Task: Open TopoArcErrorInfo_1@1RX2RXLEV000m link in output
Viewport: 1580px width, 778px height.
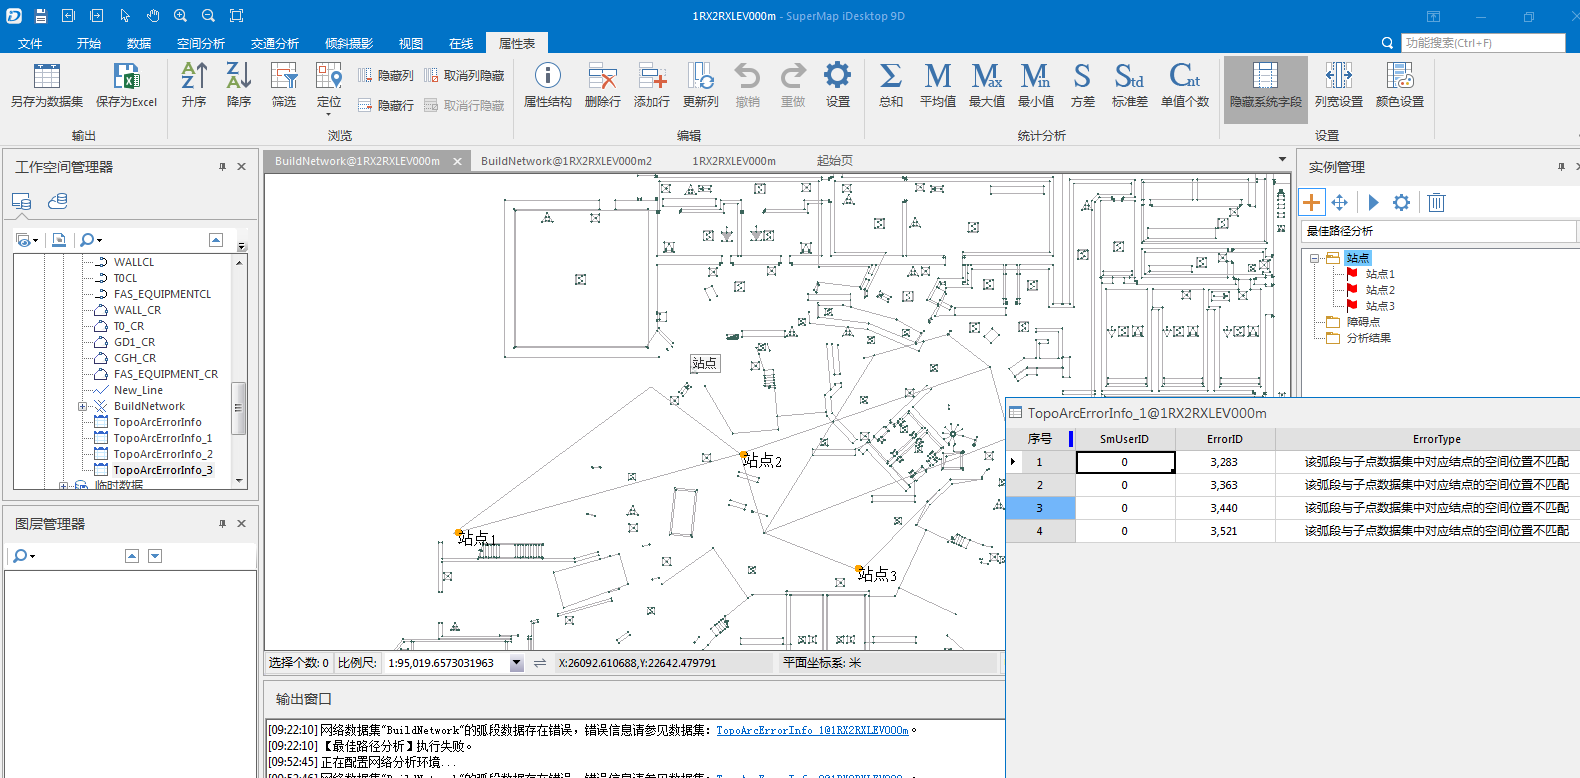Action: coord(812,731)
